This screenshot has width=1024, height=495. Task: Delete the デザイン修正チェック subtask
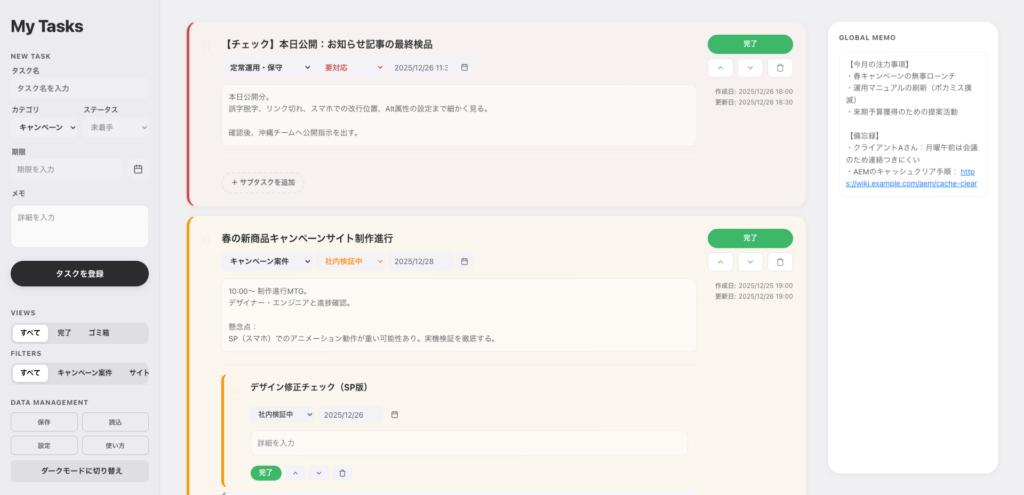click(x=342, y=473)
